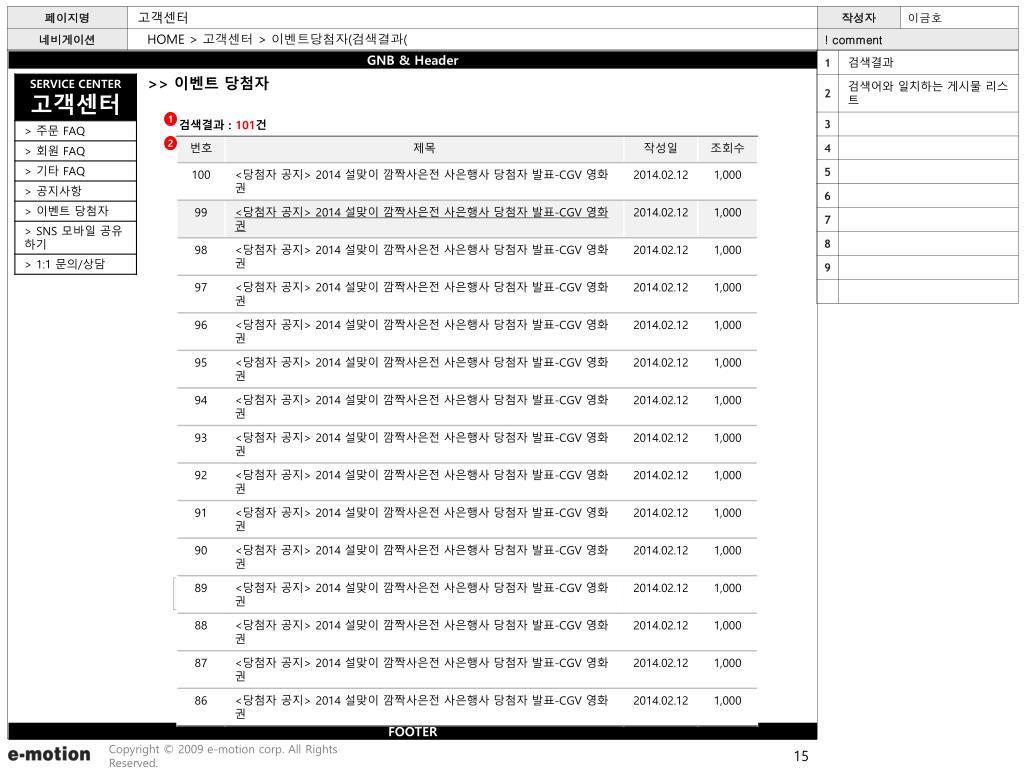Open 1:1 문의/상담 sidebar item
This screenshot has height=768, width=1024.
(75, 264)
